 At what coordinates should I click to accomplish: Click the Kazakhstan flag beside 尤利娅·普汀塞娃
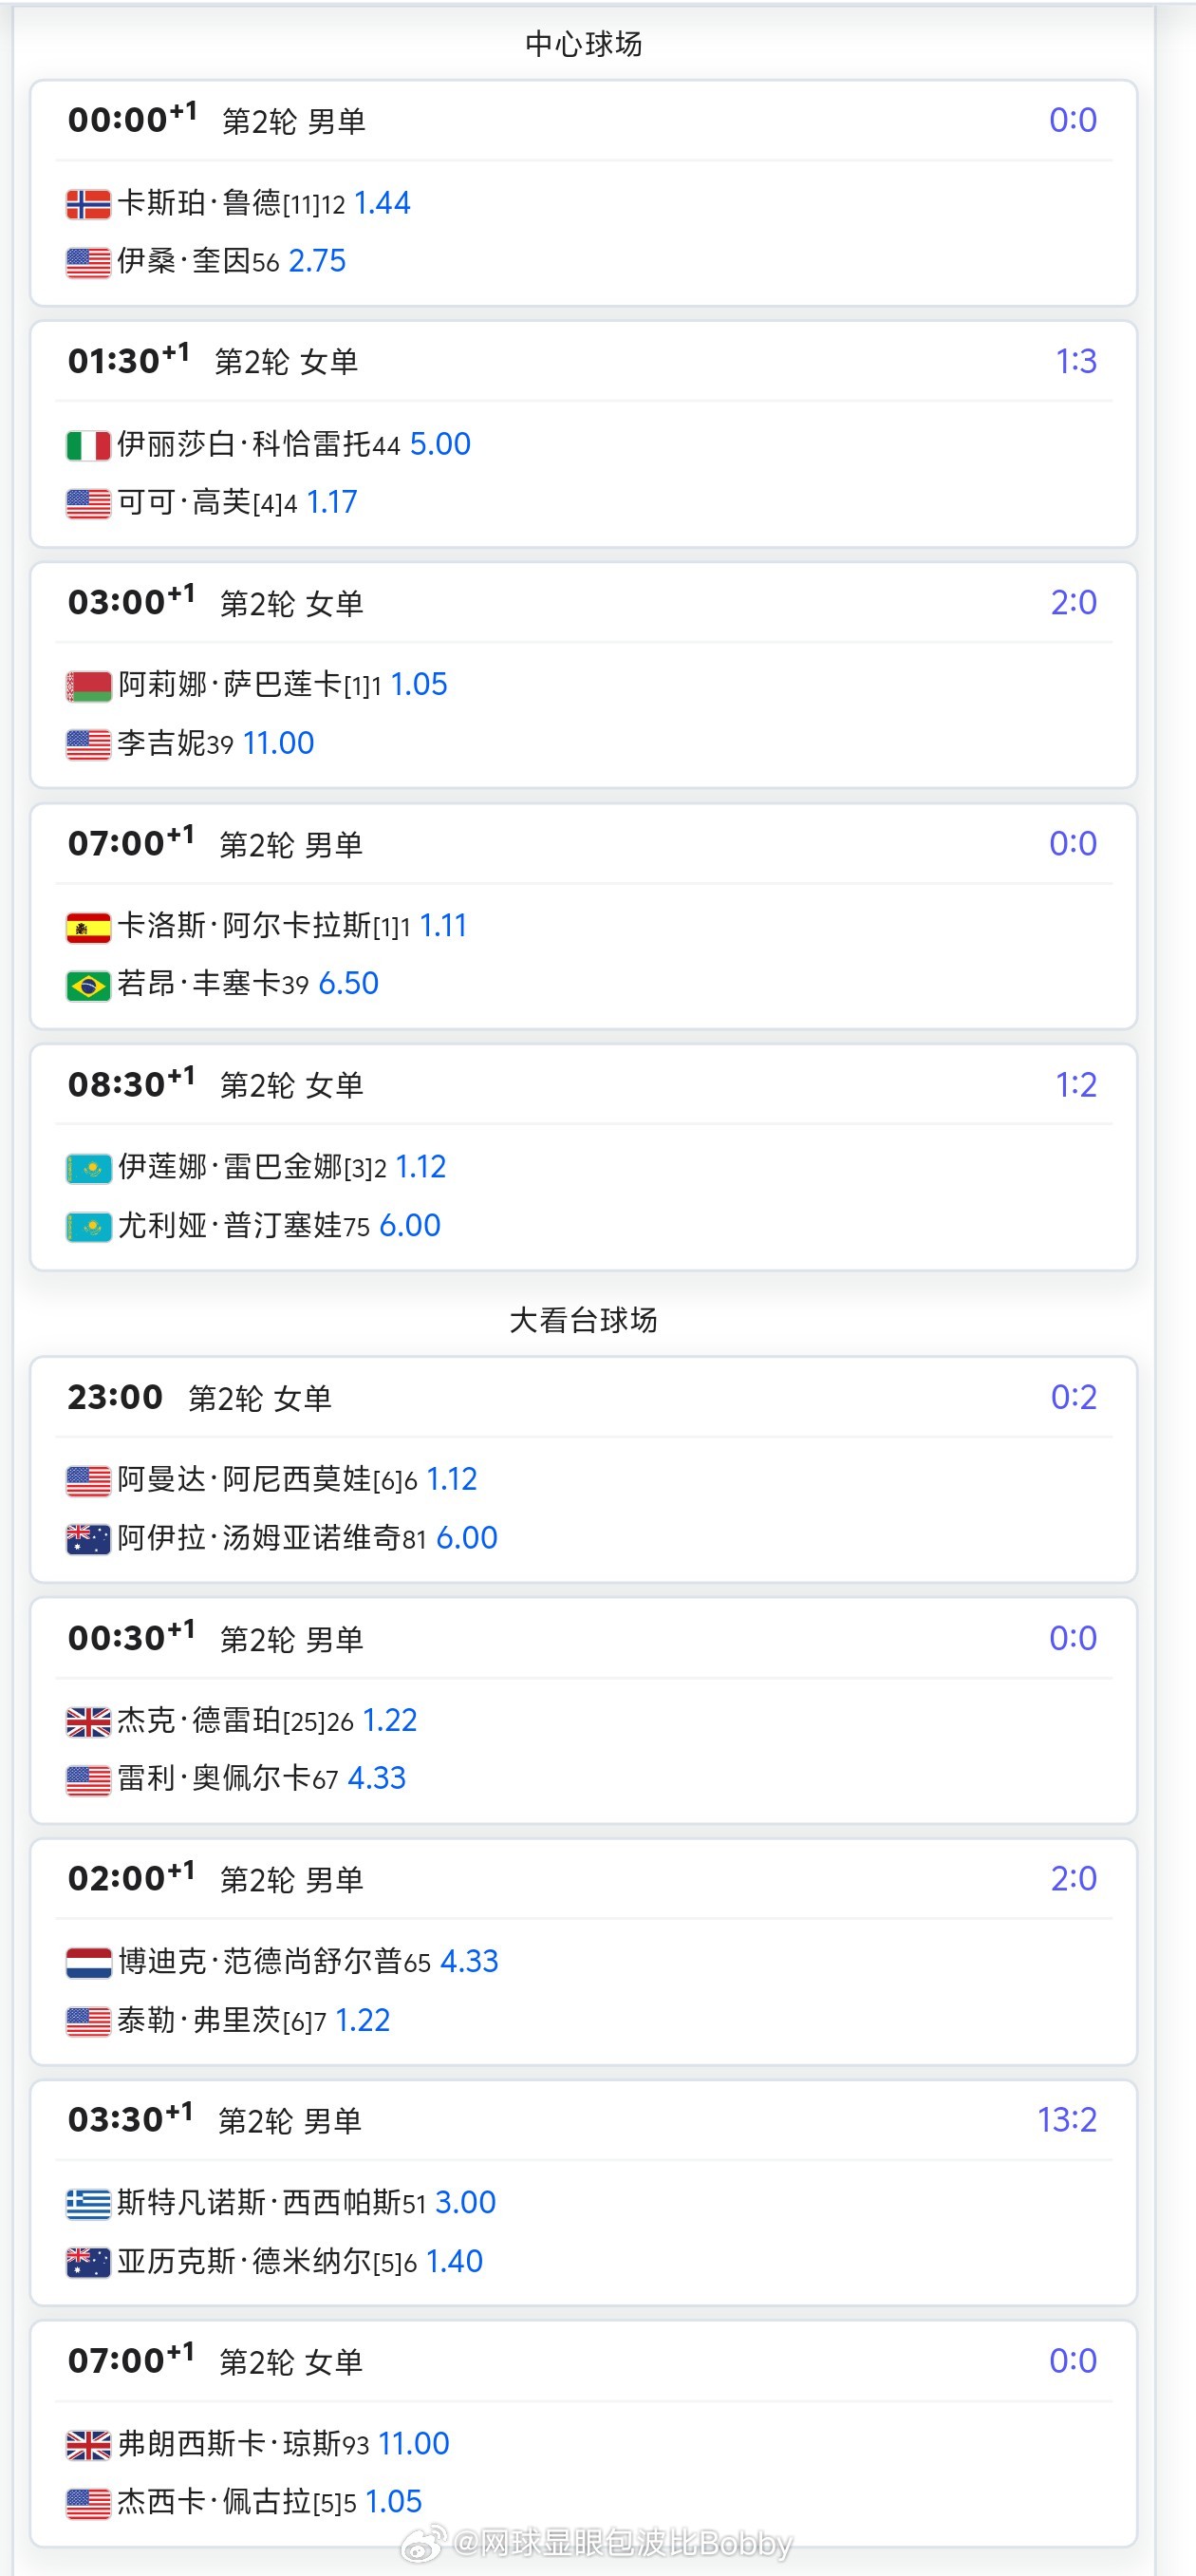pos(88,1226)
